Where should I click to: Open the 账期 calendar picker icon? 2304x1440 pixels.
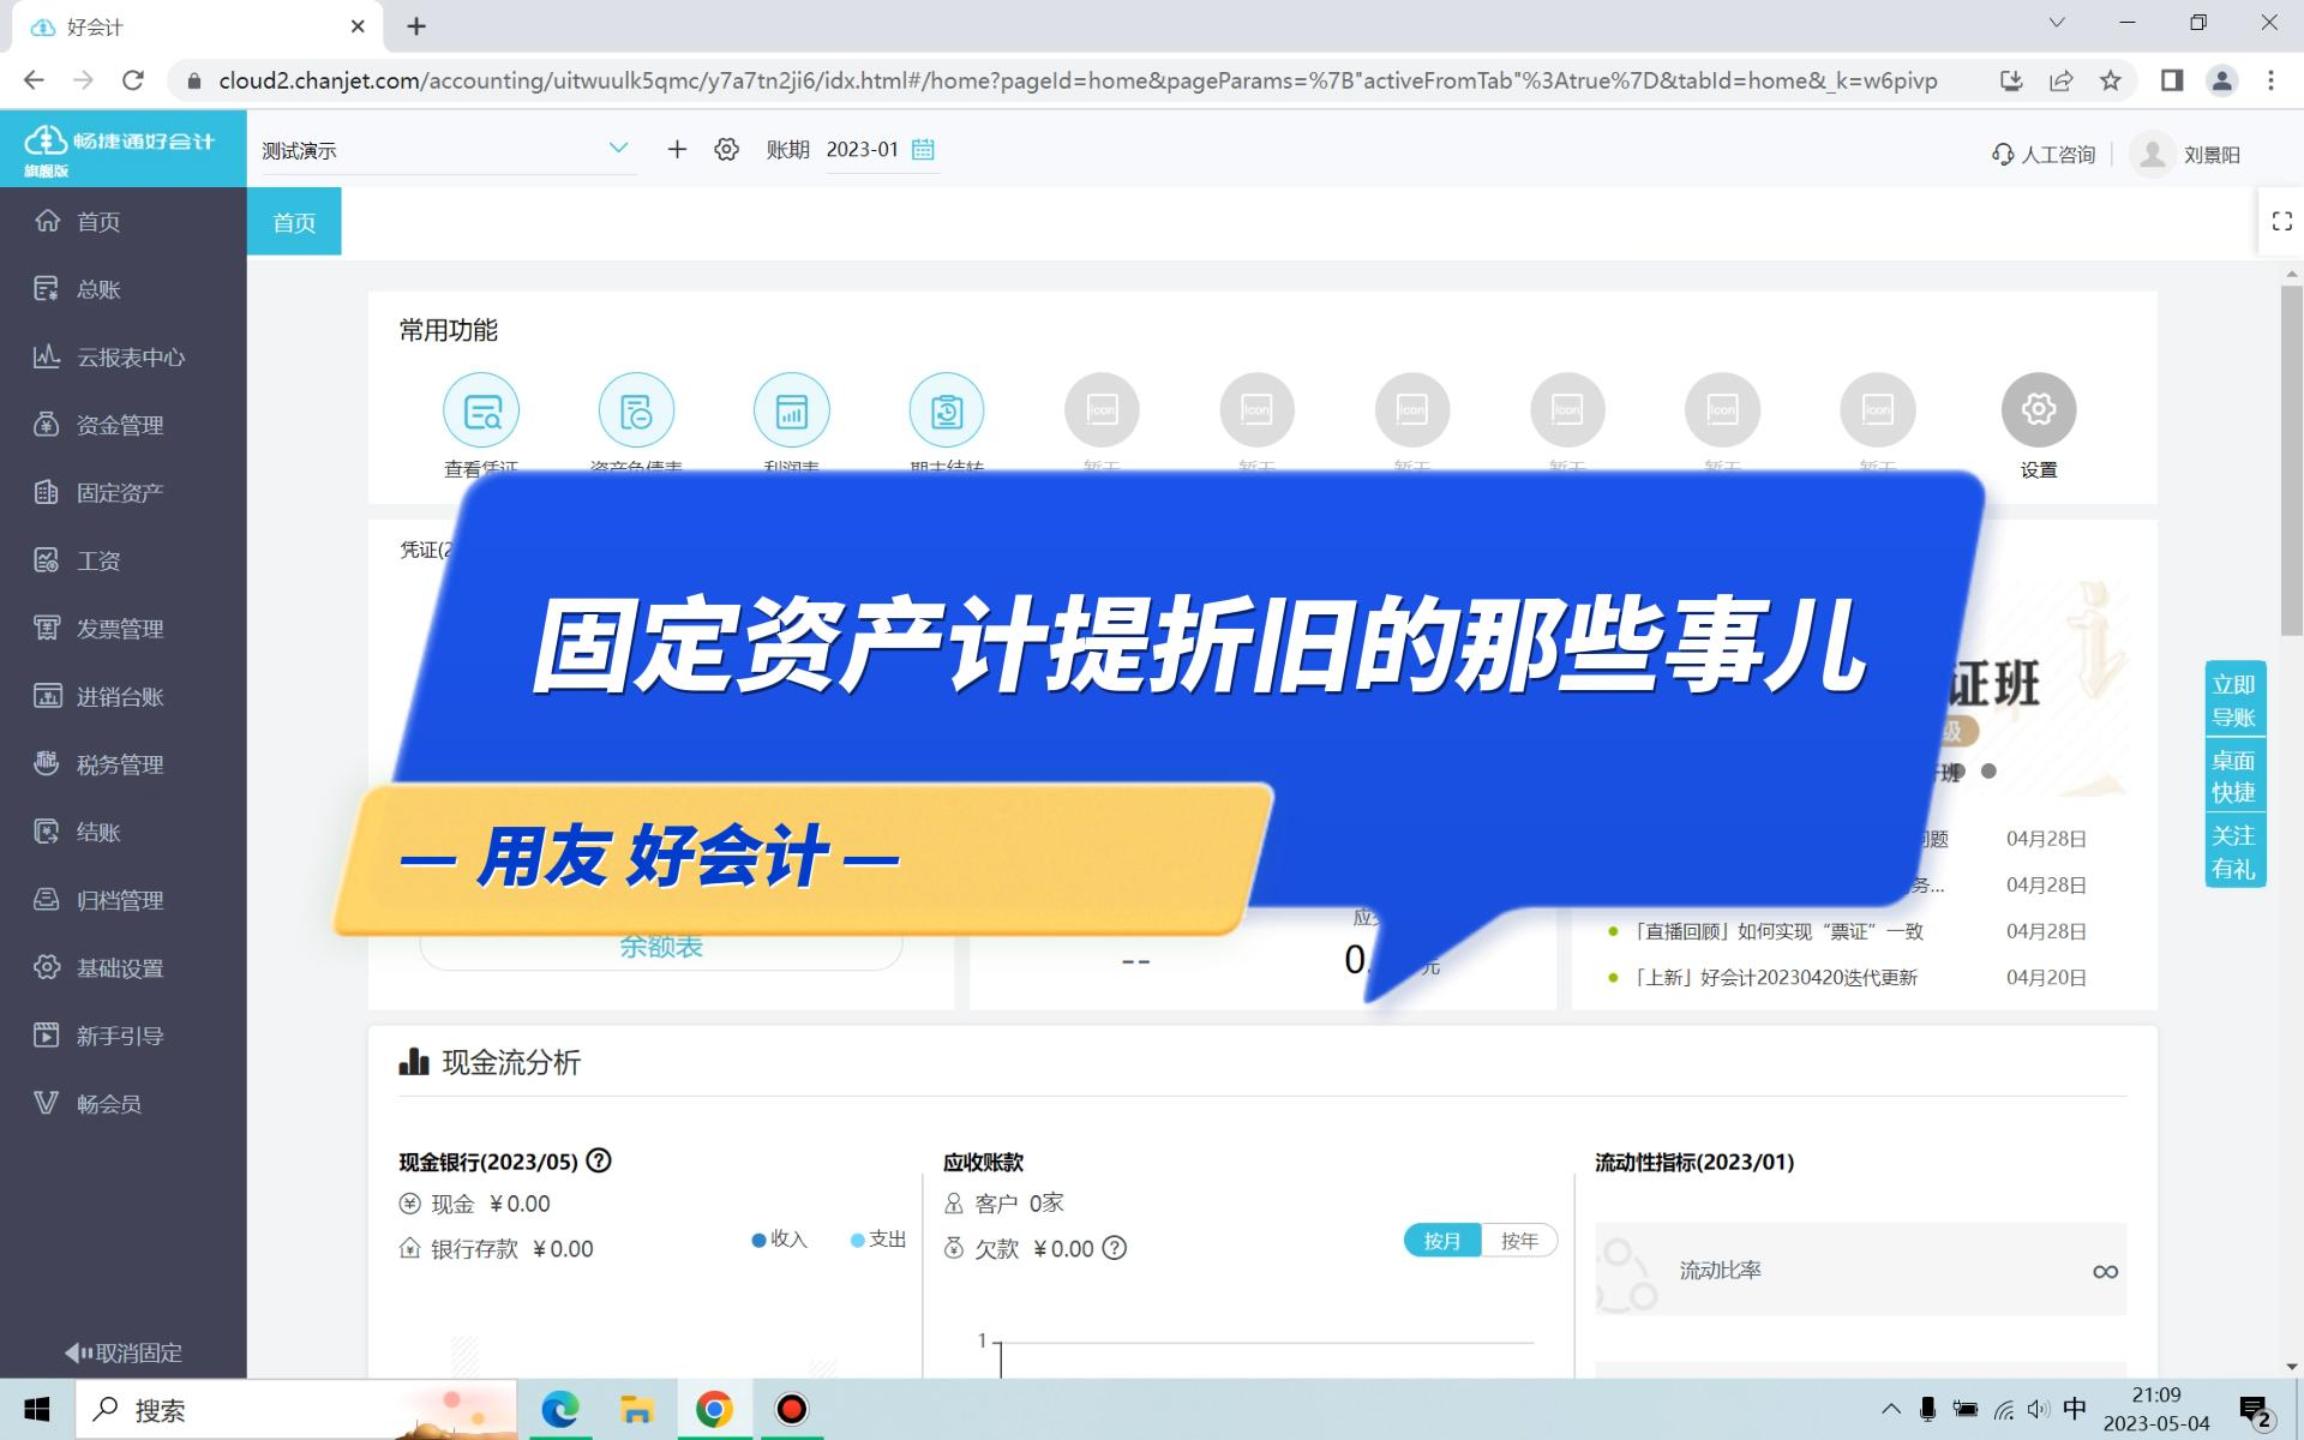pos(923,149)
